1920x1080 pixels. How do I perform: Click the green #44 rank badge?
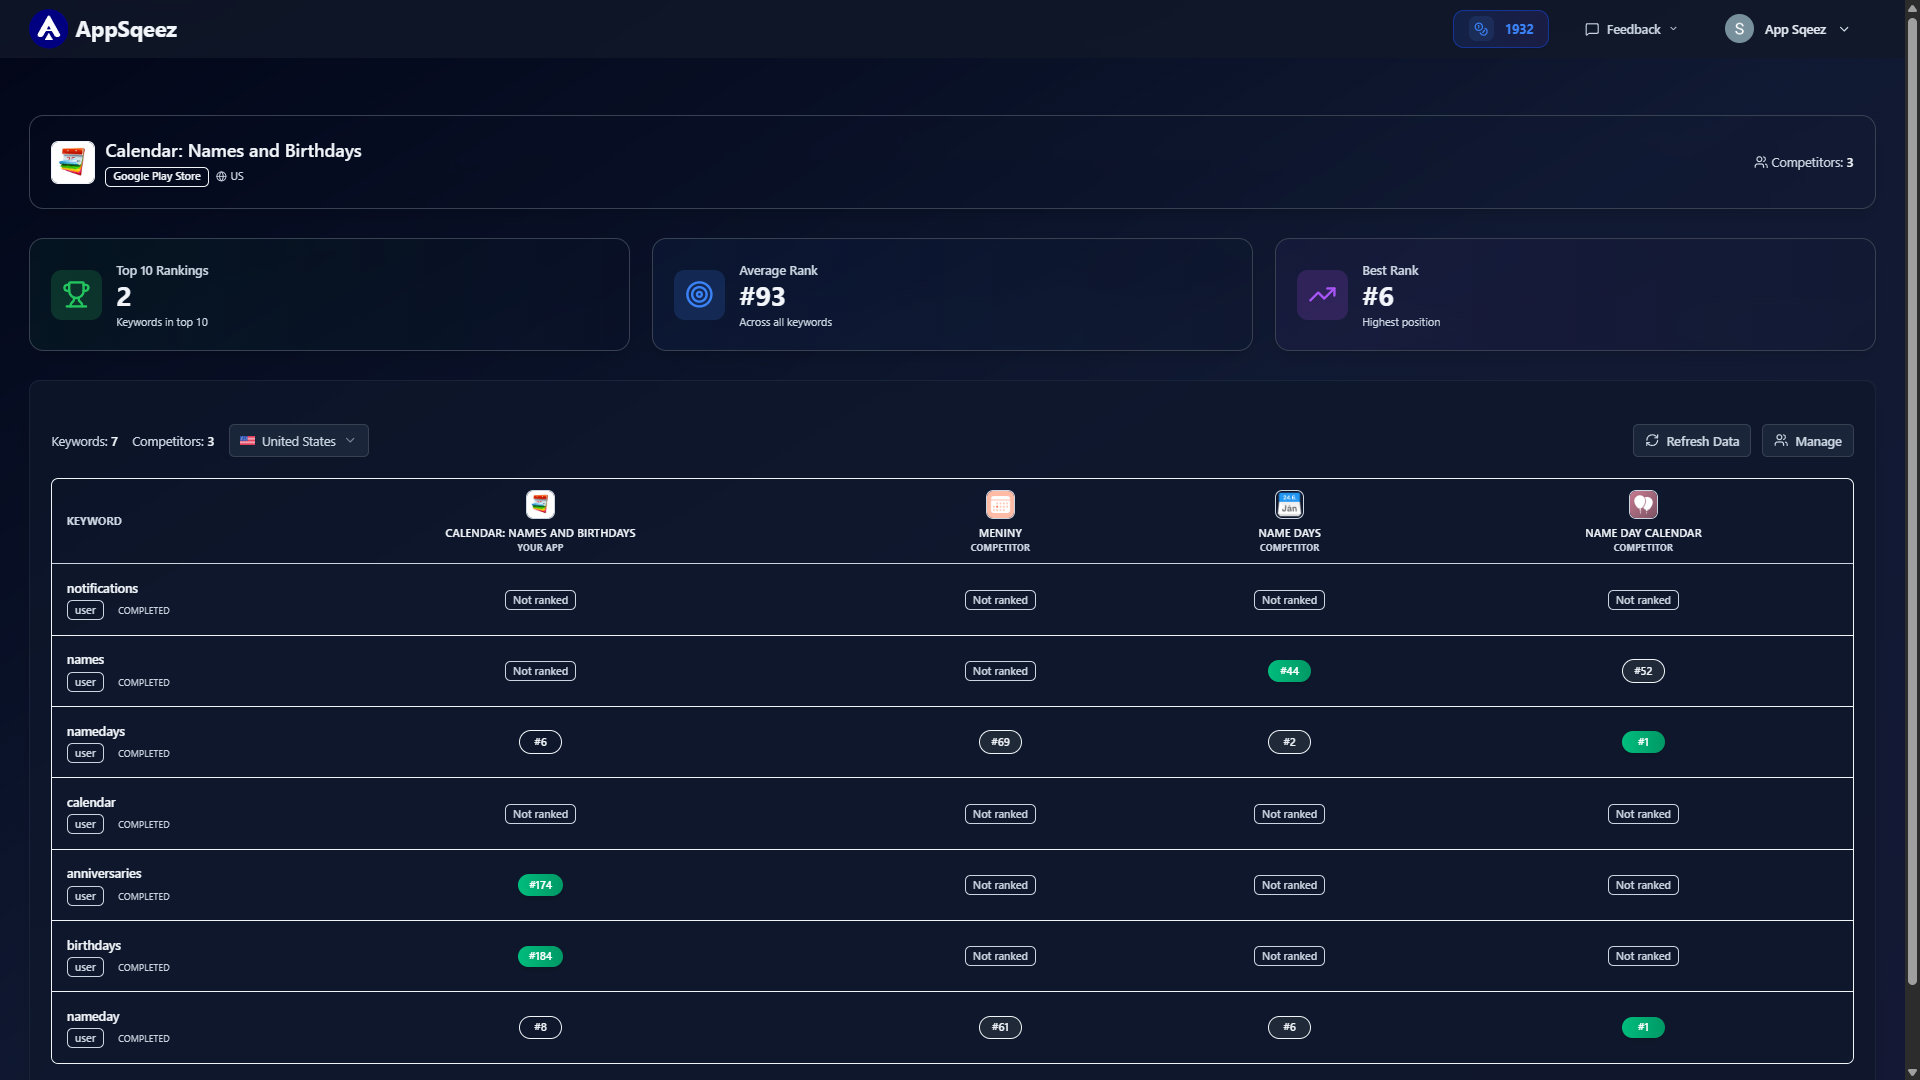tap(1289, 671)
